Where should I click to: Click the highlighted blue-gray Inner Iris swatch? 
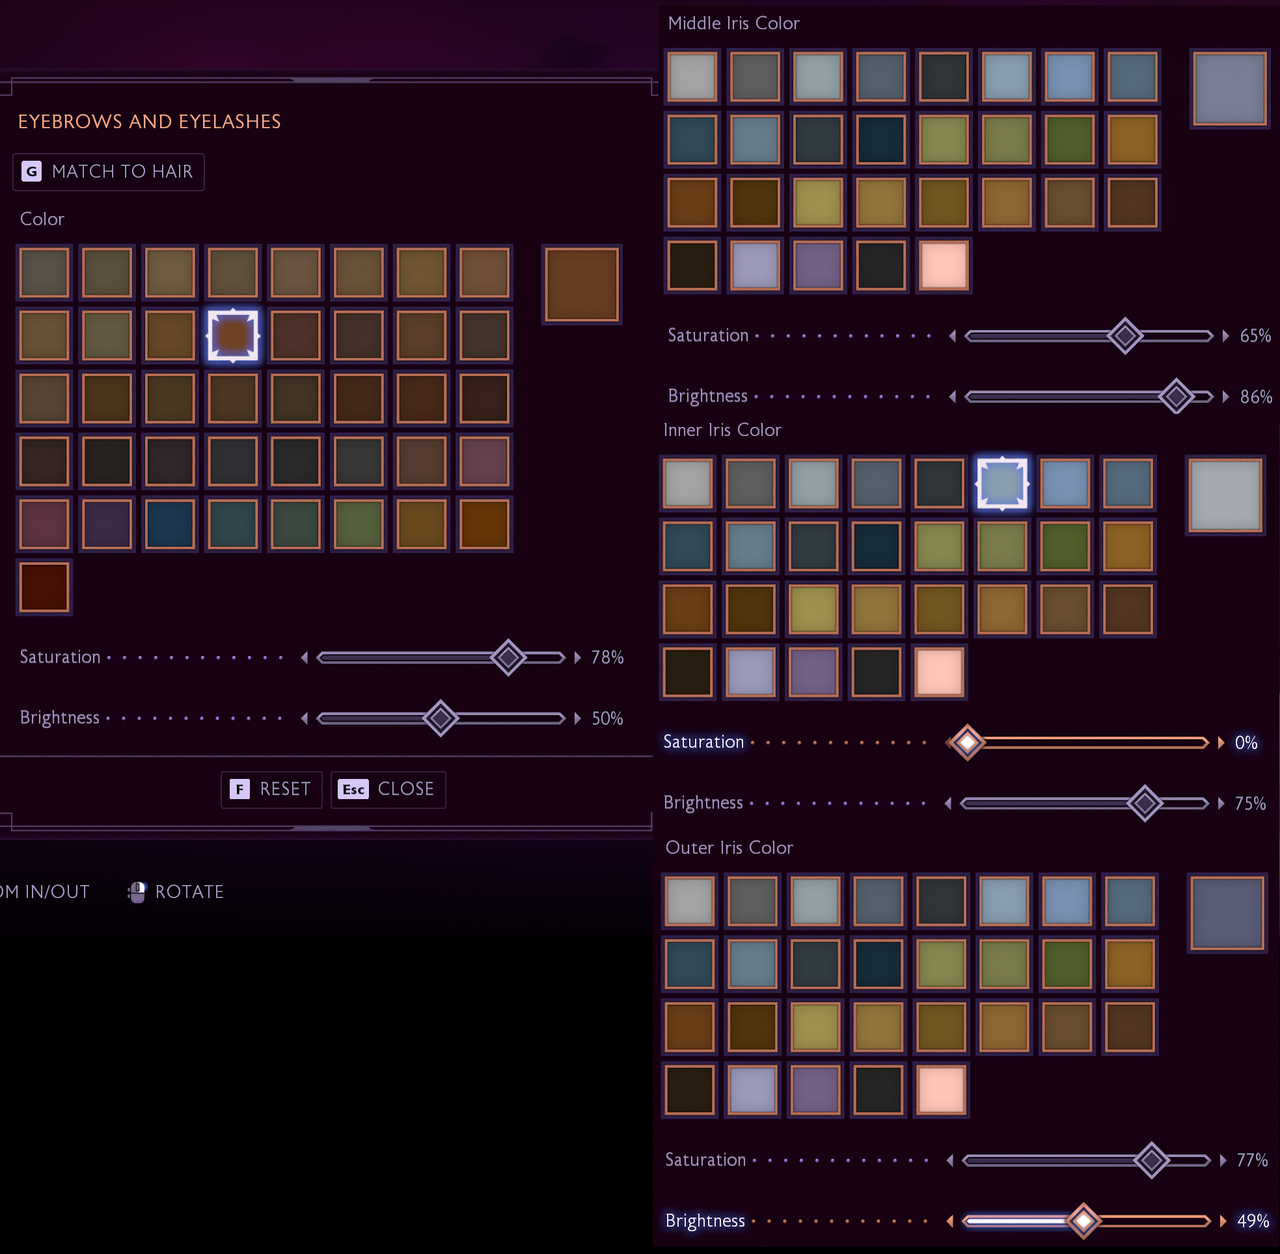pos(1002,483)
